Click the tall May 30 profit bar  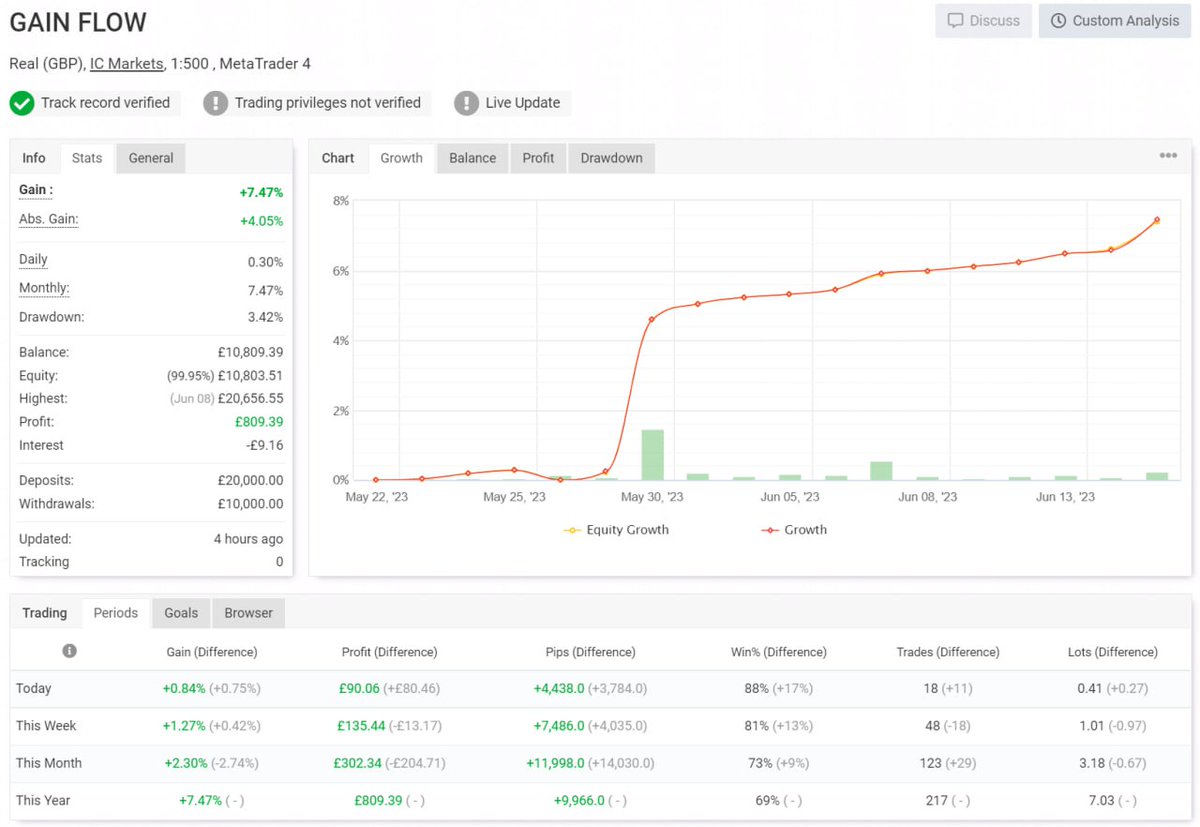point(652,455)
